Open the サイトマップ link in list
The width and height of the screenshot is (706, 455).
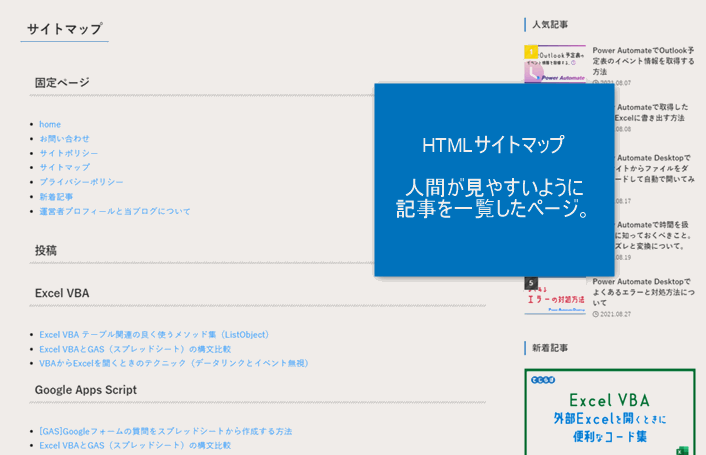[x=64, y=167]
